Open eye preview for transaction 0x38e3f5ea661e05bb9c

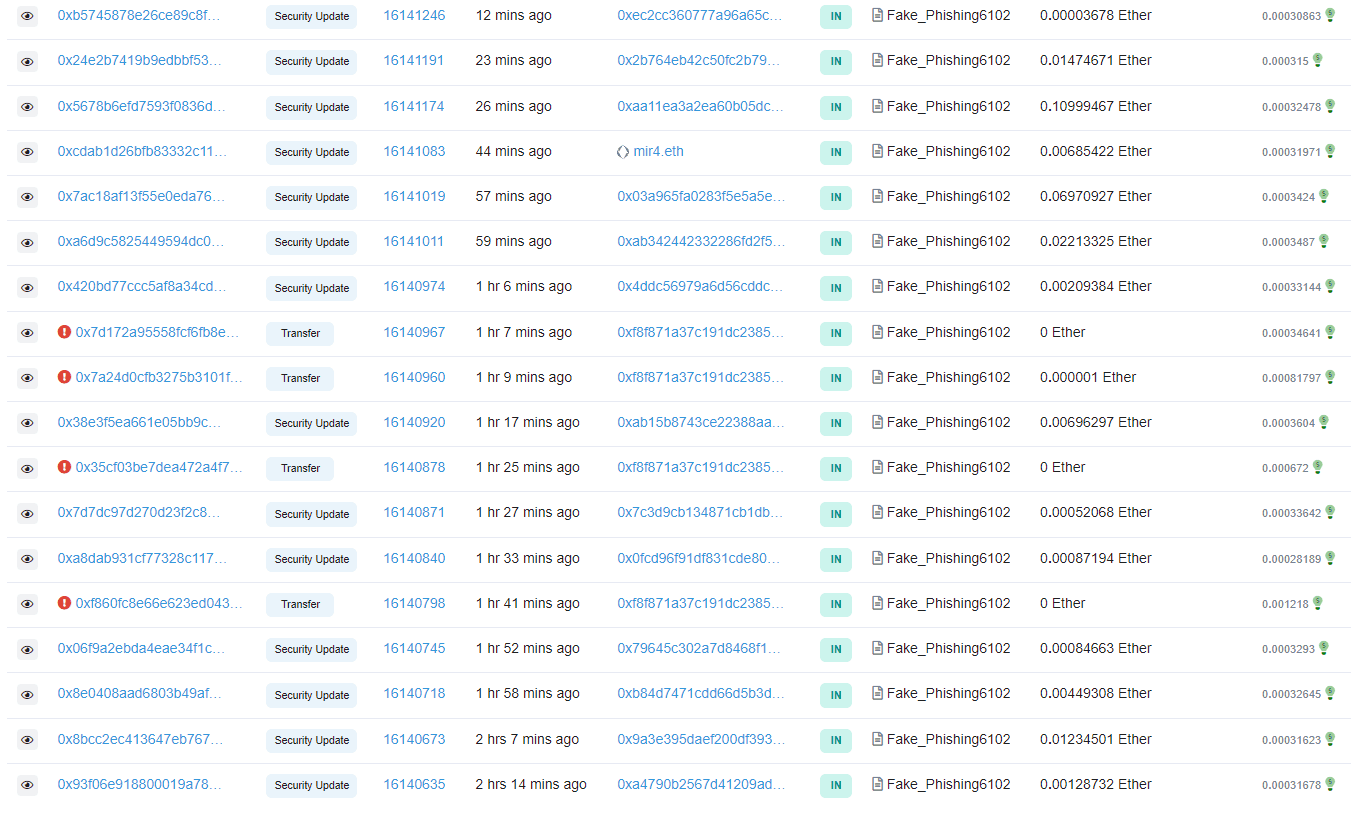[27, 423]
